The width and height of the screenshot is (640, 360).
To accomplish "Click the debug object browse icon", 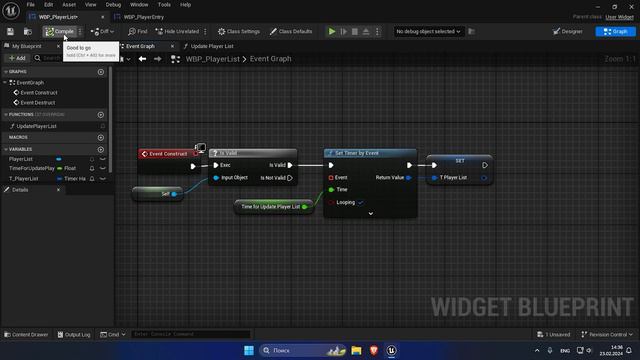I will [471, 31].
